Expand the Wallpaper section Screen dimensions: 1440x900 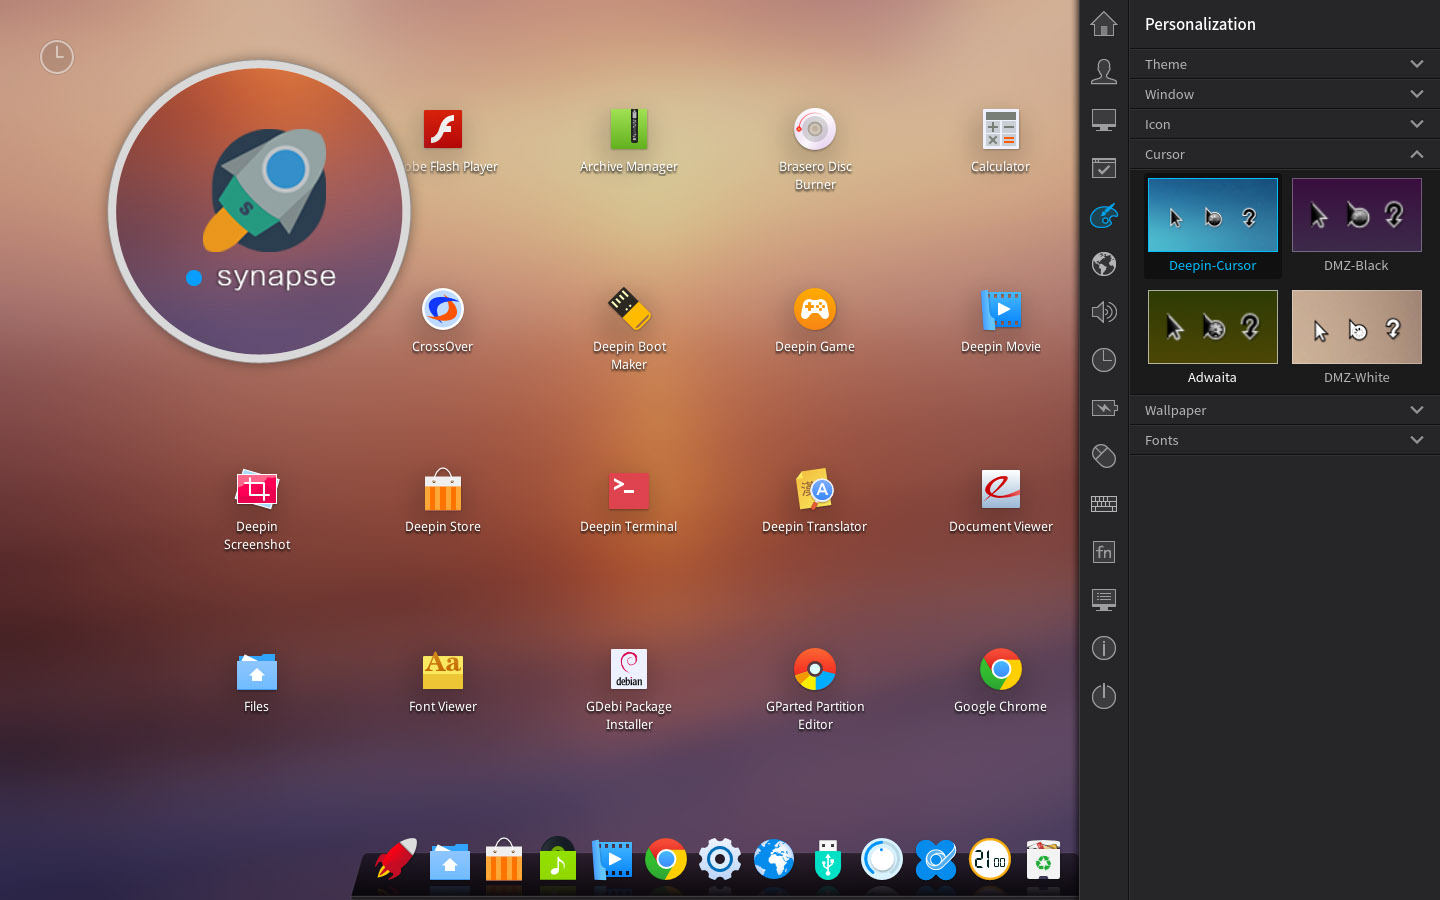tap(1285, 410)
